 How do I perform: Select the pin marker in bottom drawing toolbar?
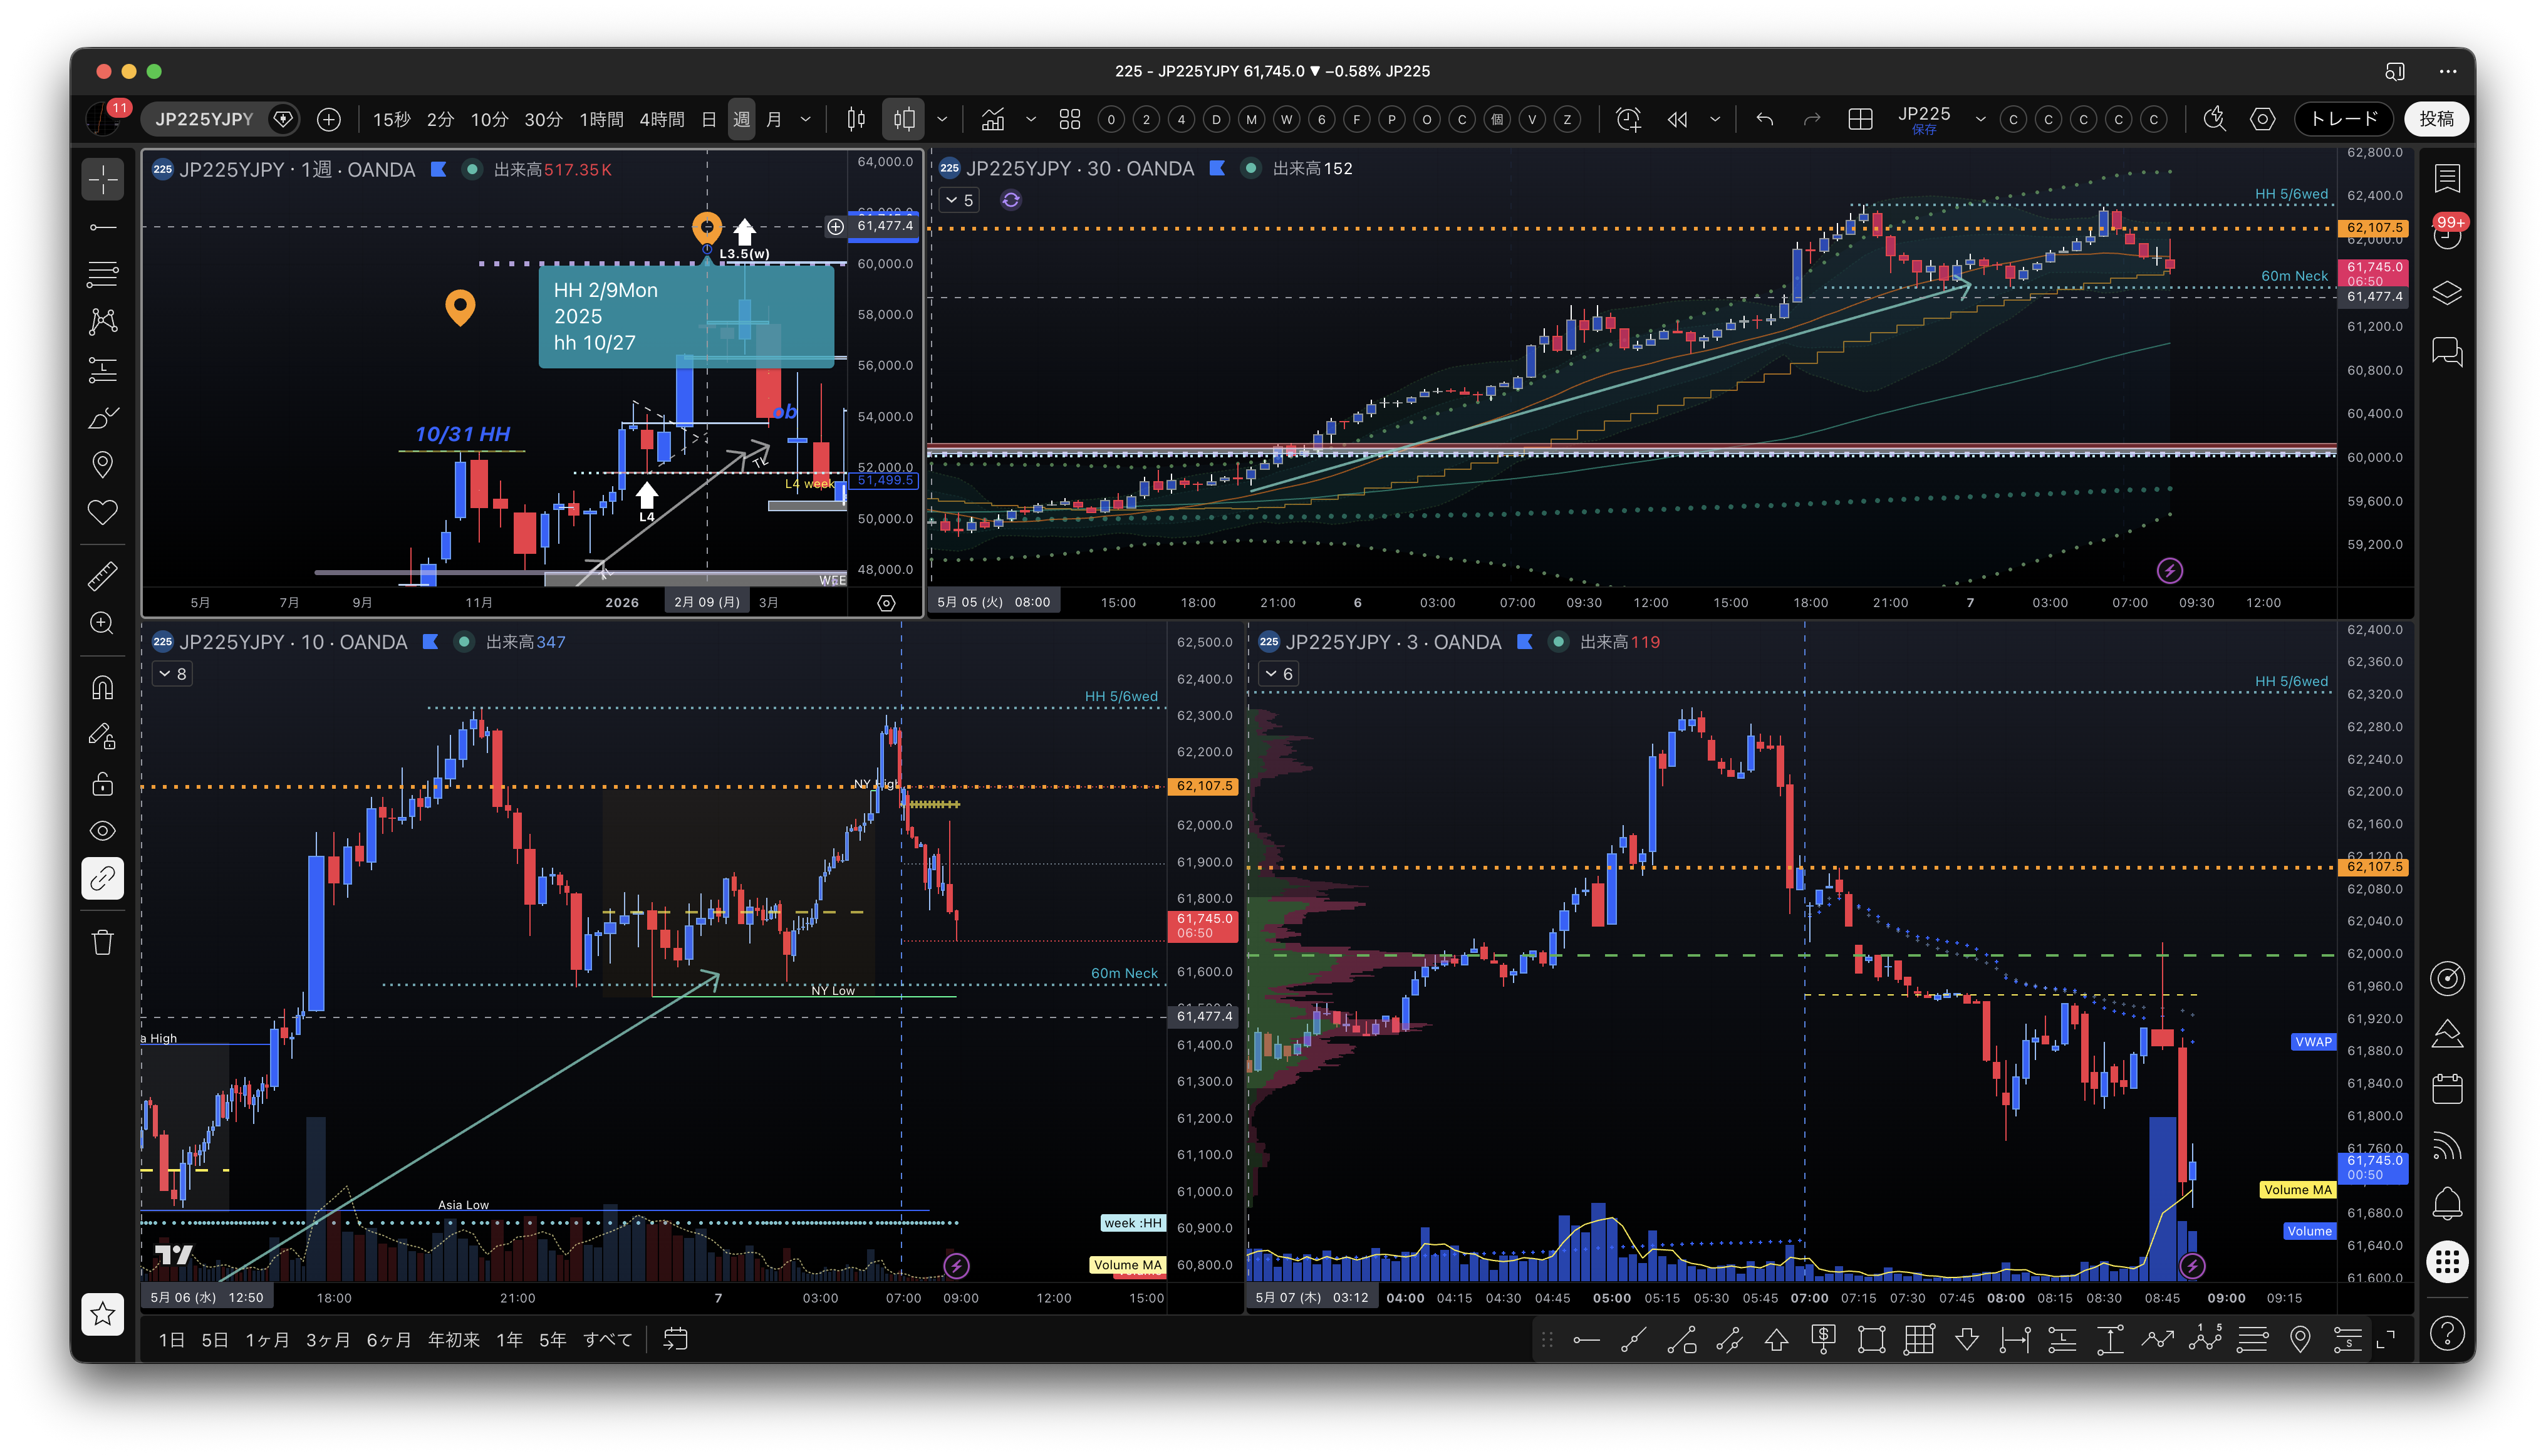2300,1339
